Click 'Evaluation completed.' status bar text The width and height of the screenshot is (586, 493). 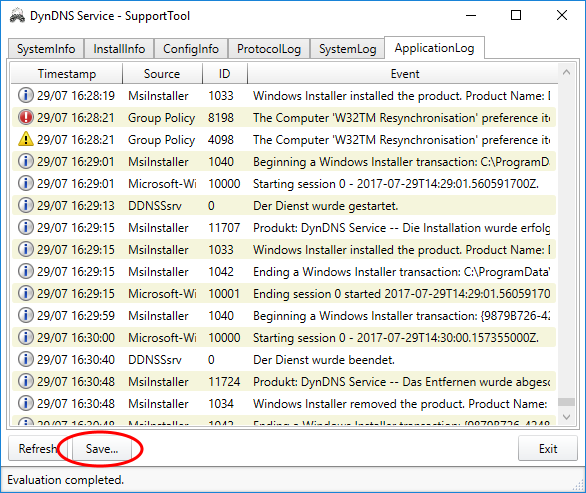pos(65,480)
